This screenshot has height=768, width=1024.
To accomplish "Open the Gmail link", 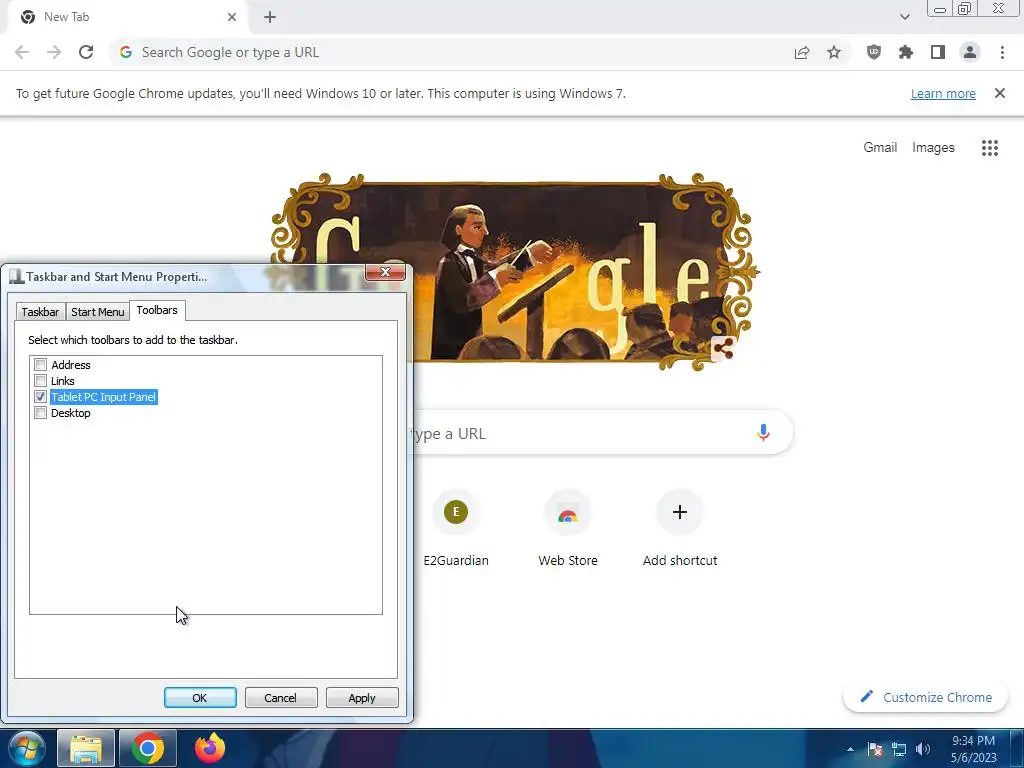I will (x=880, y=148).
